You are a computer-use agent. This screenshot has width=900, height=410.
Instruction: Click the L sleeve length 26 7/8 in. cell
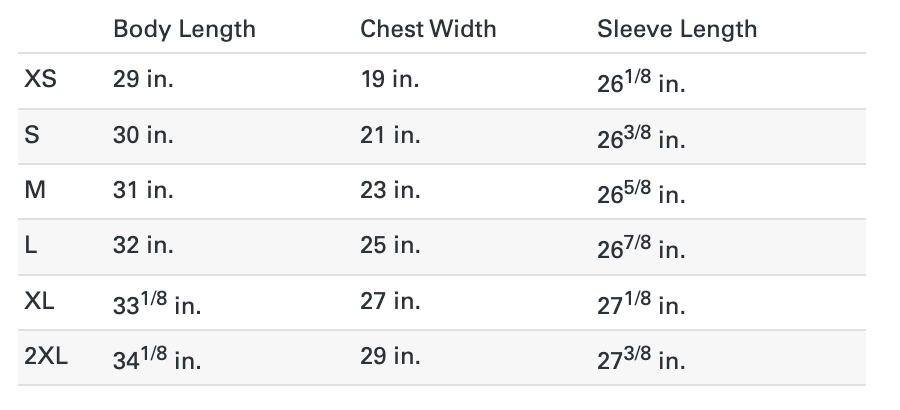click(641, 247)
